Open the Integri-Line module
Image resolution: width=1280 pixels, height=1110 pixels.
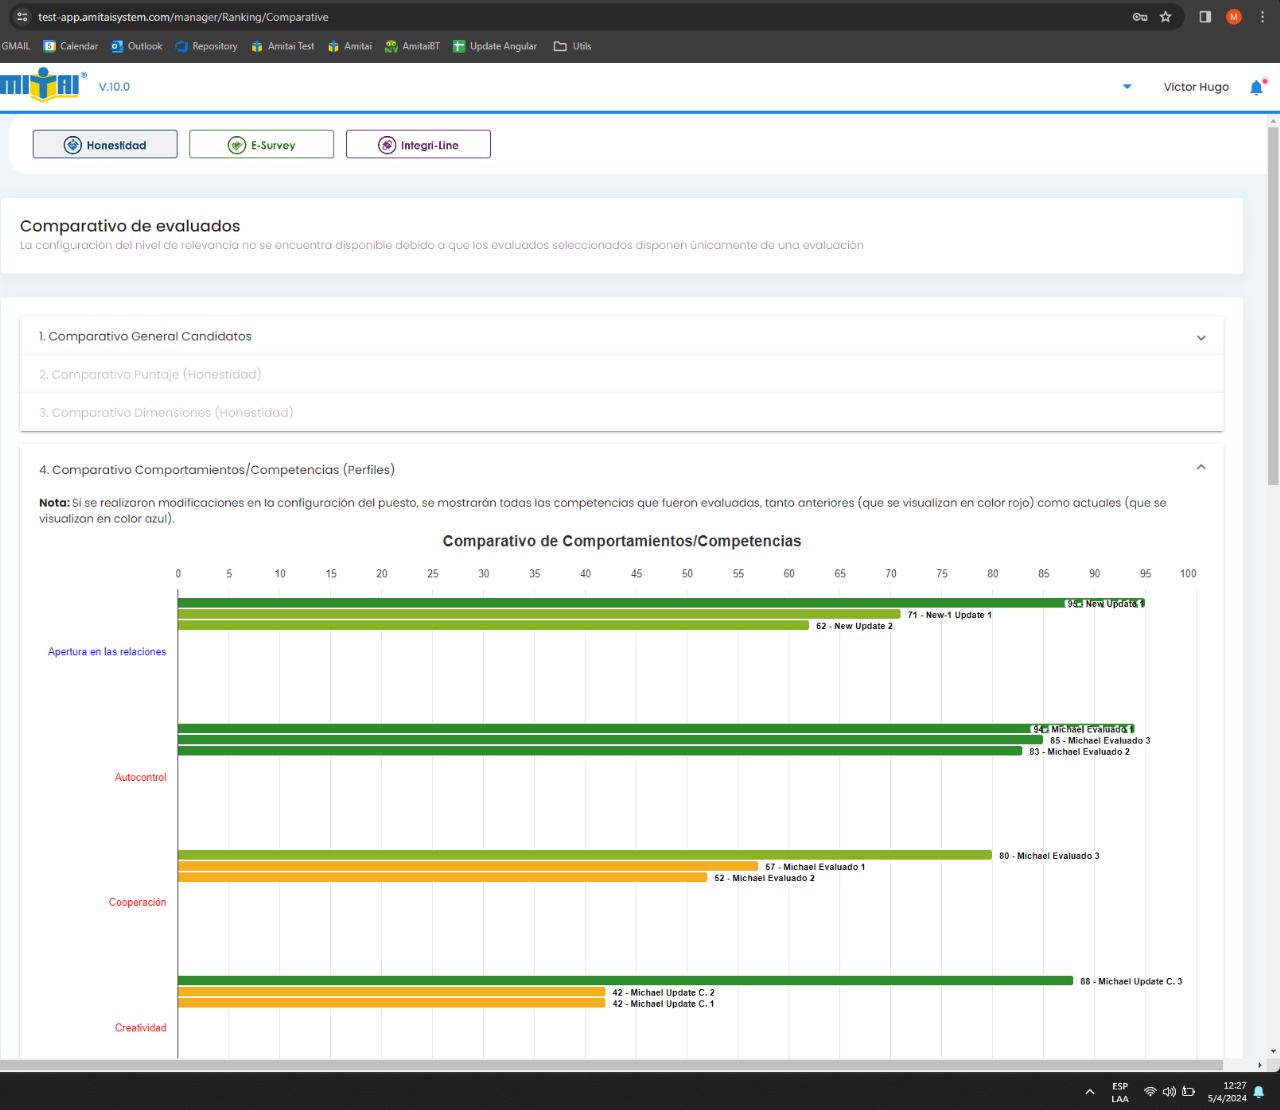(x=418, y=145)
